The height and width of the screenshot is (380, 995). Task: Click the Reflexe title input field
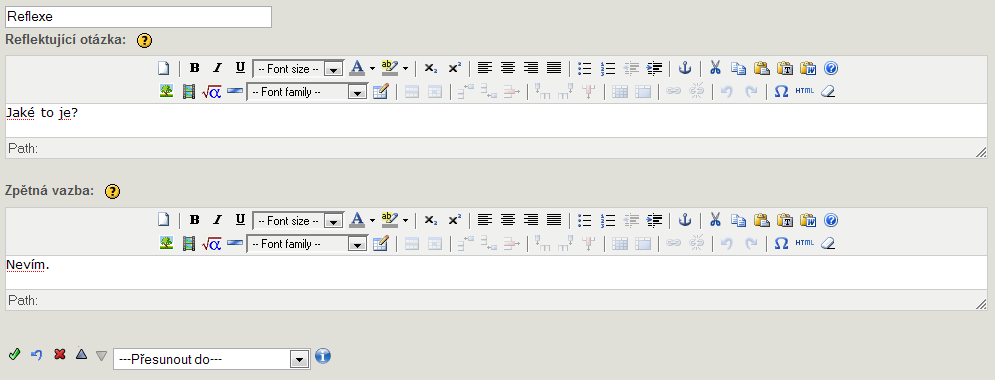[x=138, y=17]
